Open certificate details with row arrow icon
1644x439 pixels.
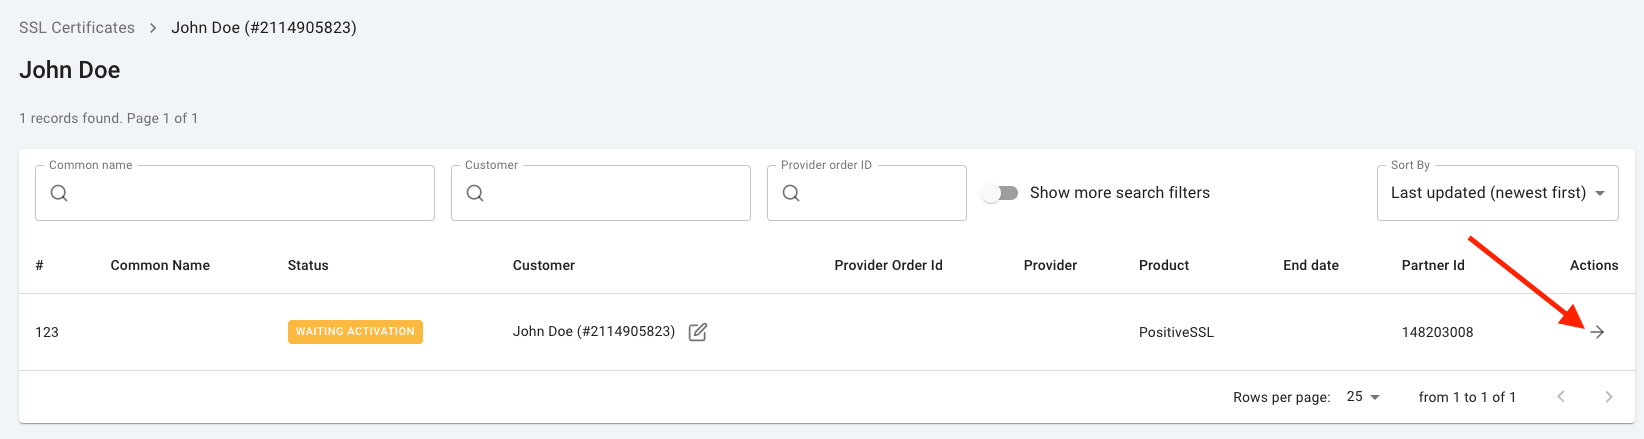[x=1597, y=332]
